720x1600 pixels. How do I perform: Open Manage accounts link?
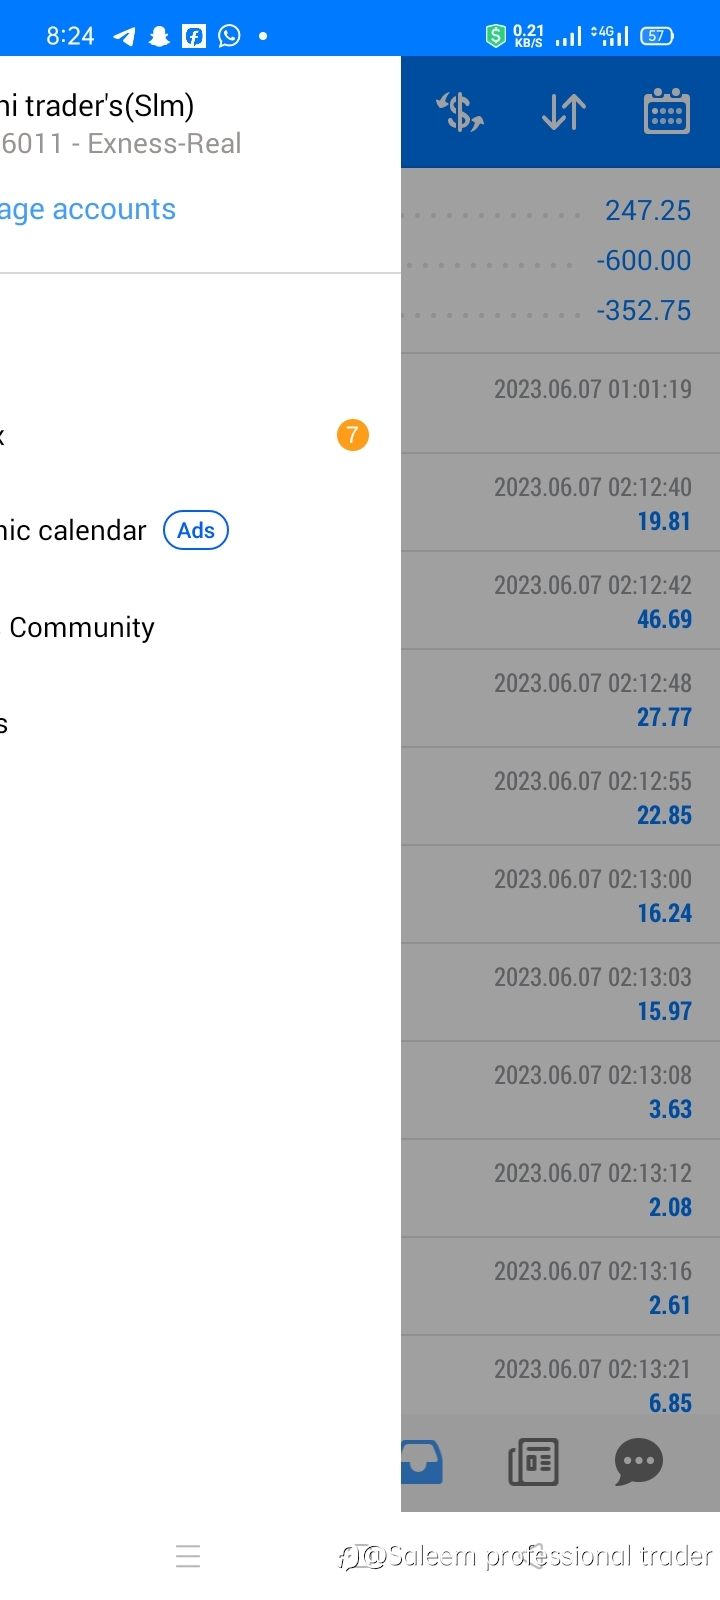88,209
